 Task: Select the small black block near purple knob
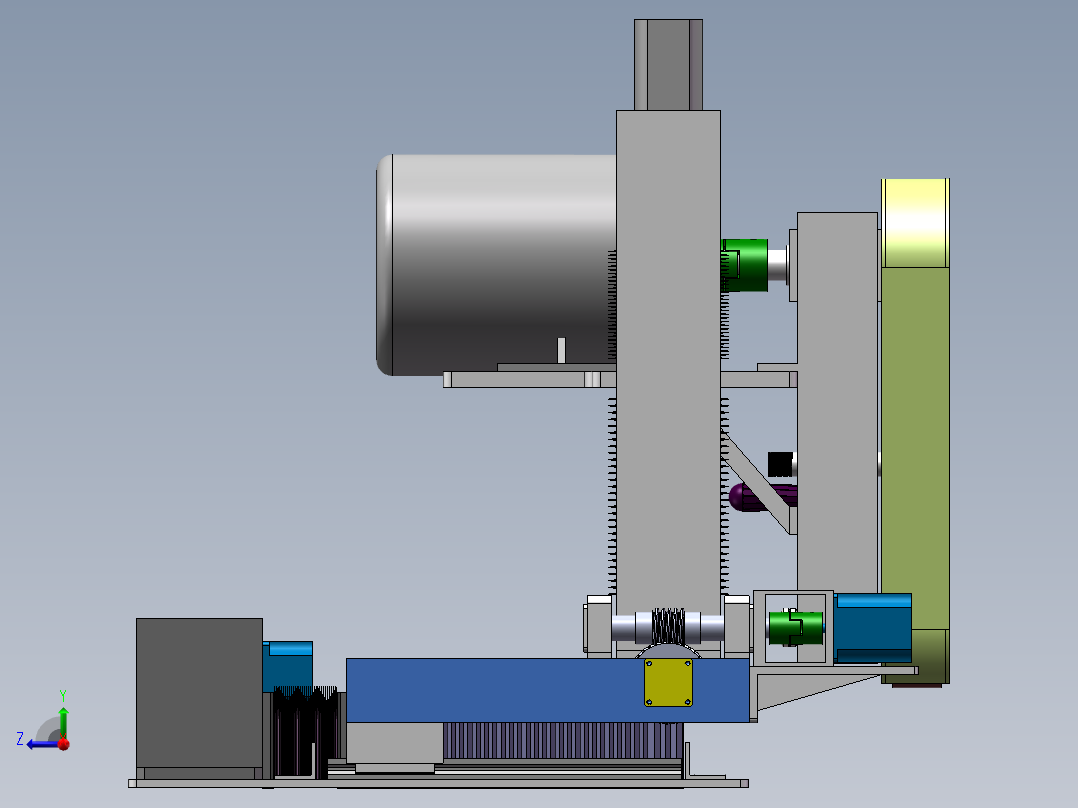[x=780, y=464]
